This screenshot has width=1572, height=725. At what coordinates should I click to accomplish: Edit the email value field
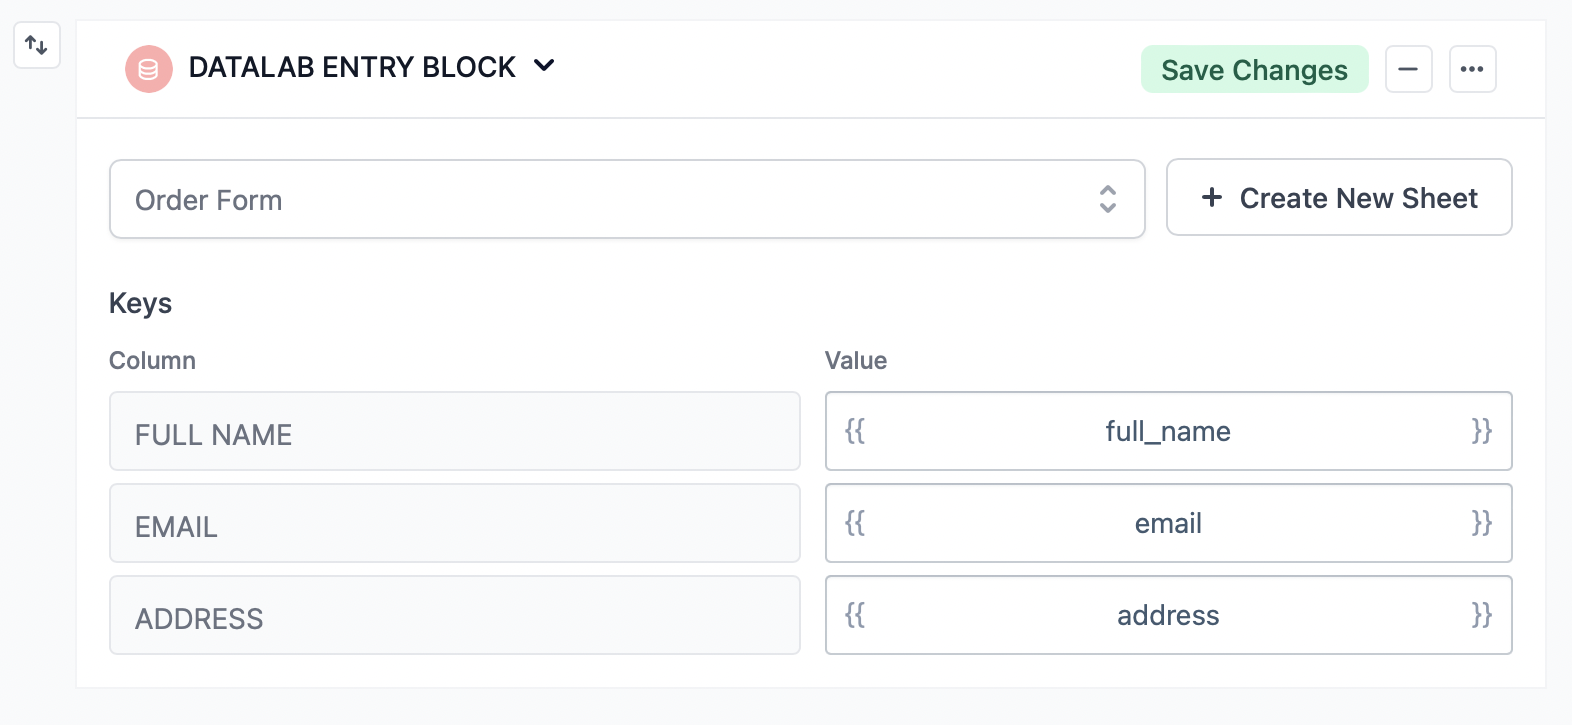[x=1168, y=523]
